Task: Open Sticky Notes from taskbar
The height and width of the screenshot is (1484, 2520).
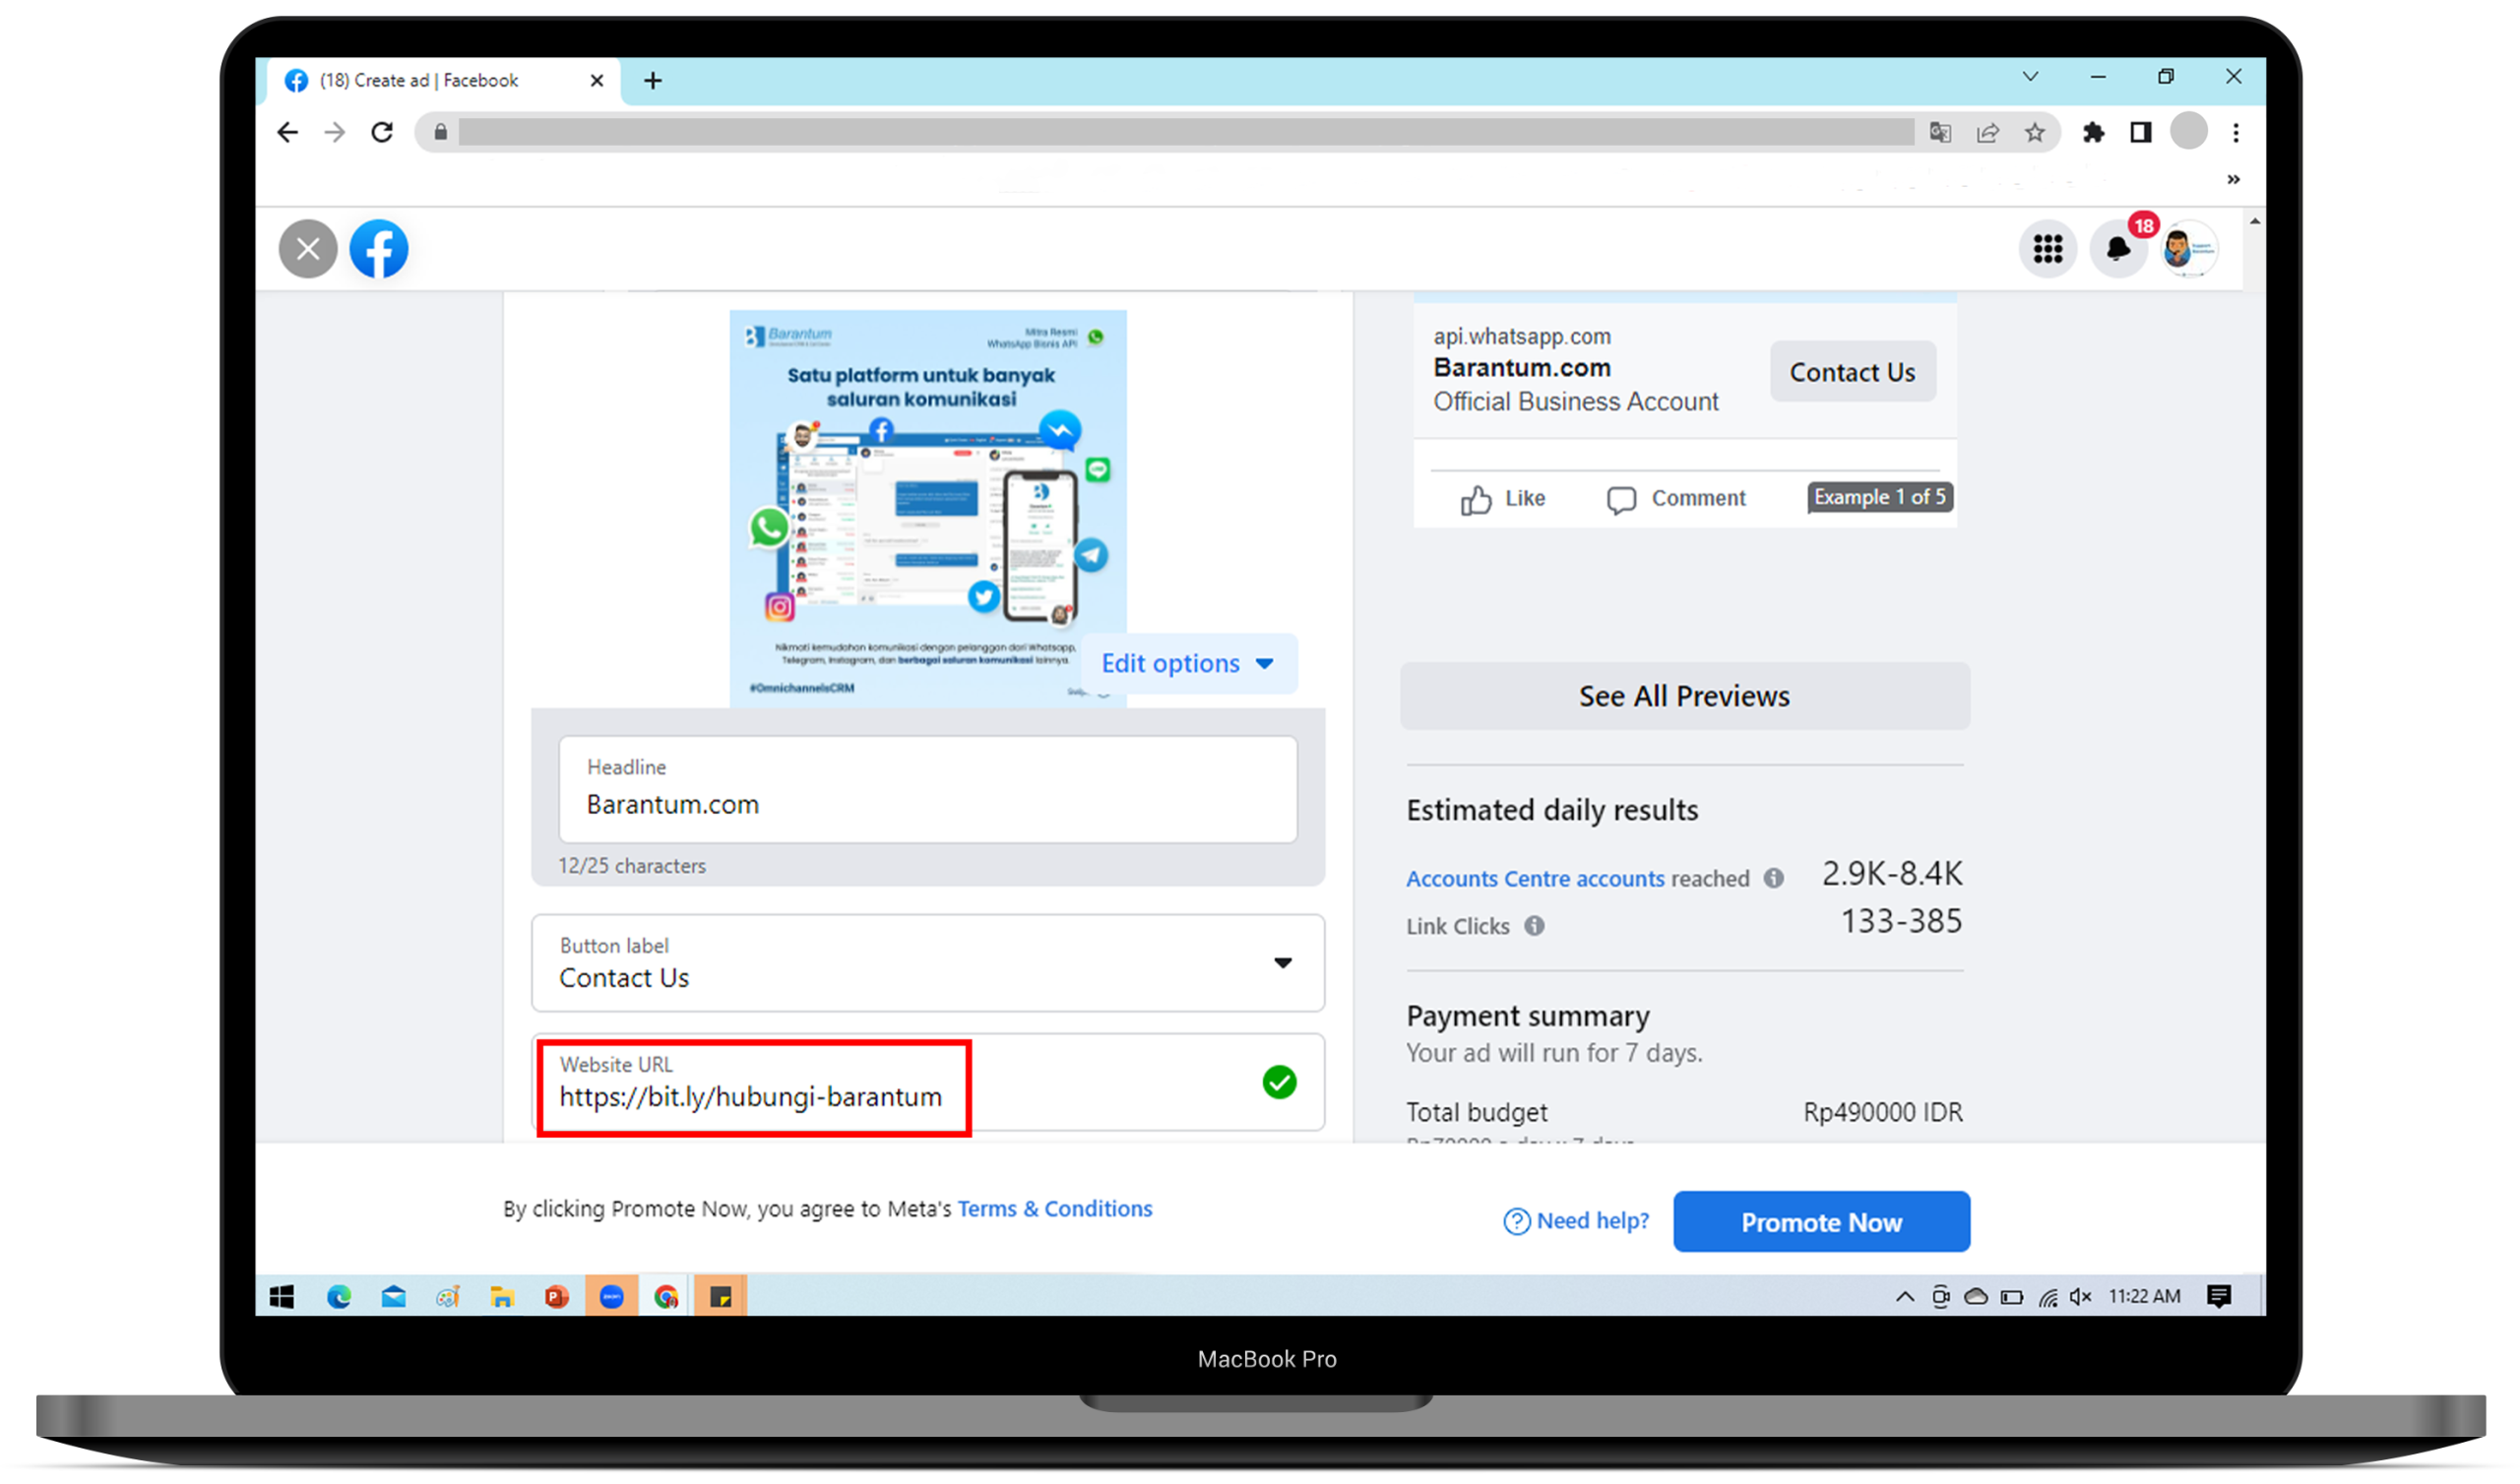Action: 720,1297
